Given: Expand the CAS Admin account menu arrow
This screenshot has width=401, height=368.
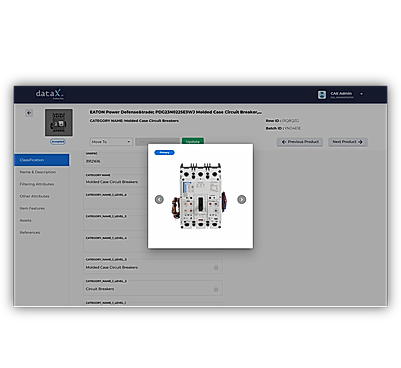Looking at the screenshot, I should point(361,94).
